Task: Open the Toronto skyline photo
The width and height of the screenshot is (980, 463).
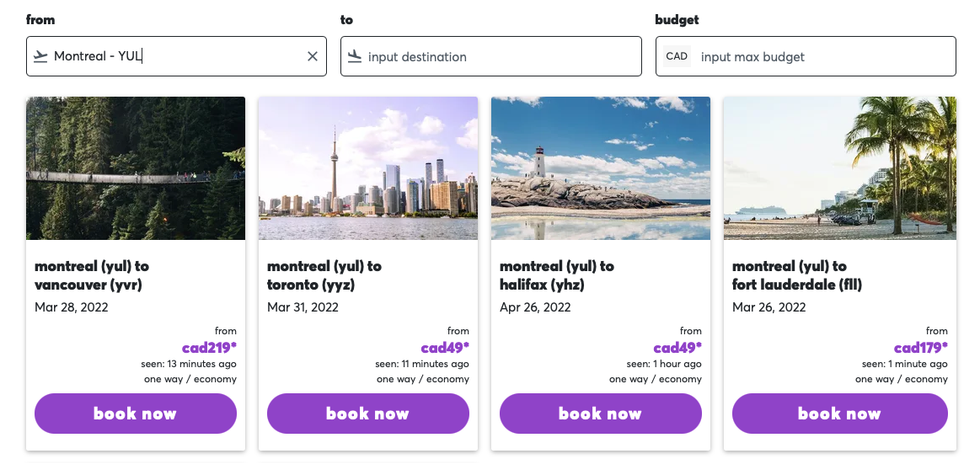Action: tap(367, 168)
